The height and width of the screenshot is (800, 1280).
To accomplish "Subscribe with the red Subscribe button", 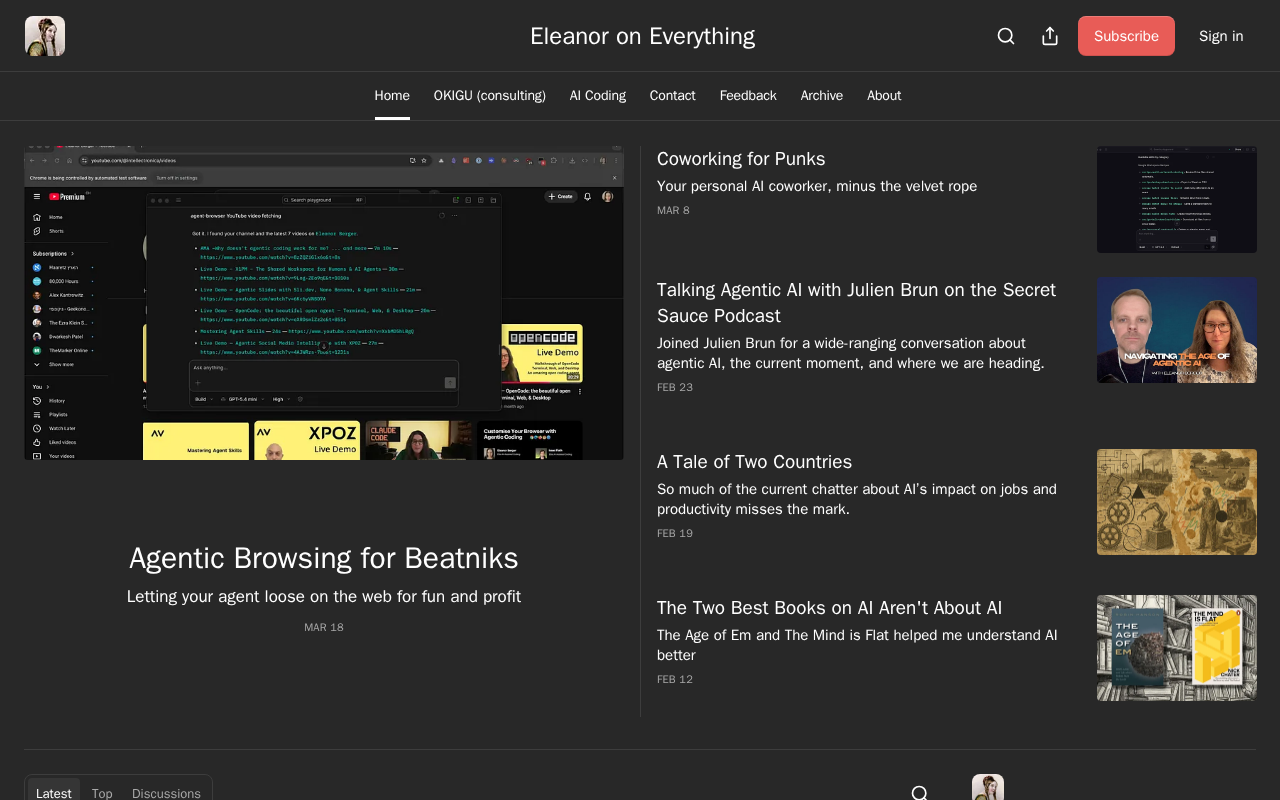I will [1126, 36].
